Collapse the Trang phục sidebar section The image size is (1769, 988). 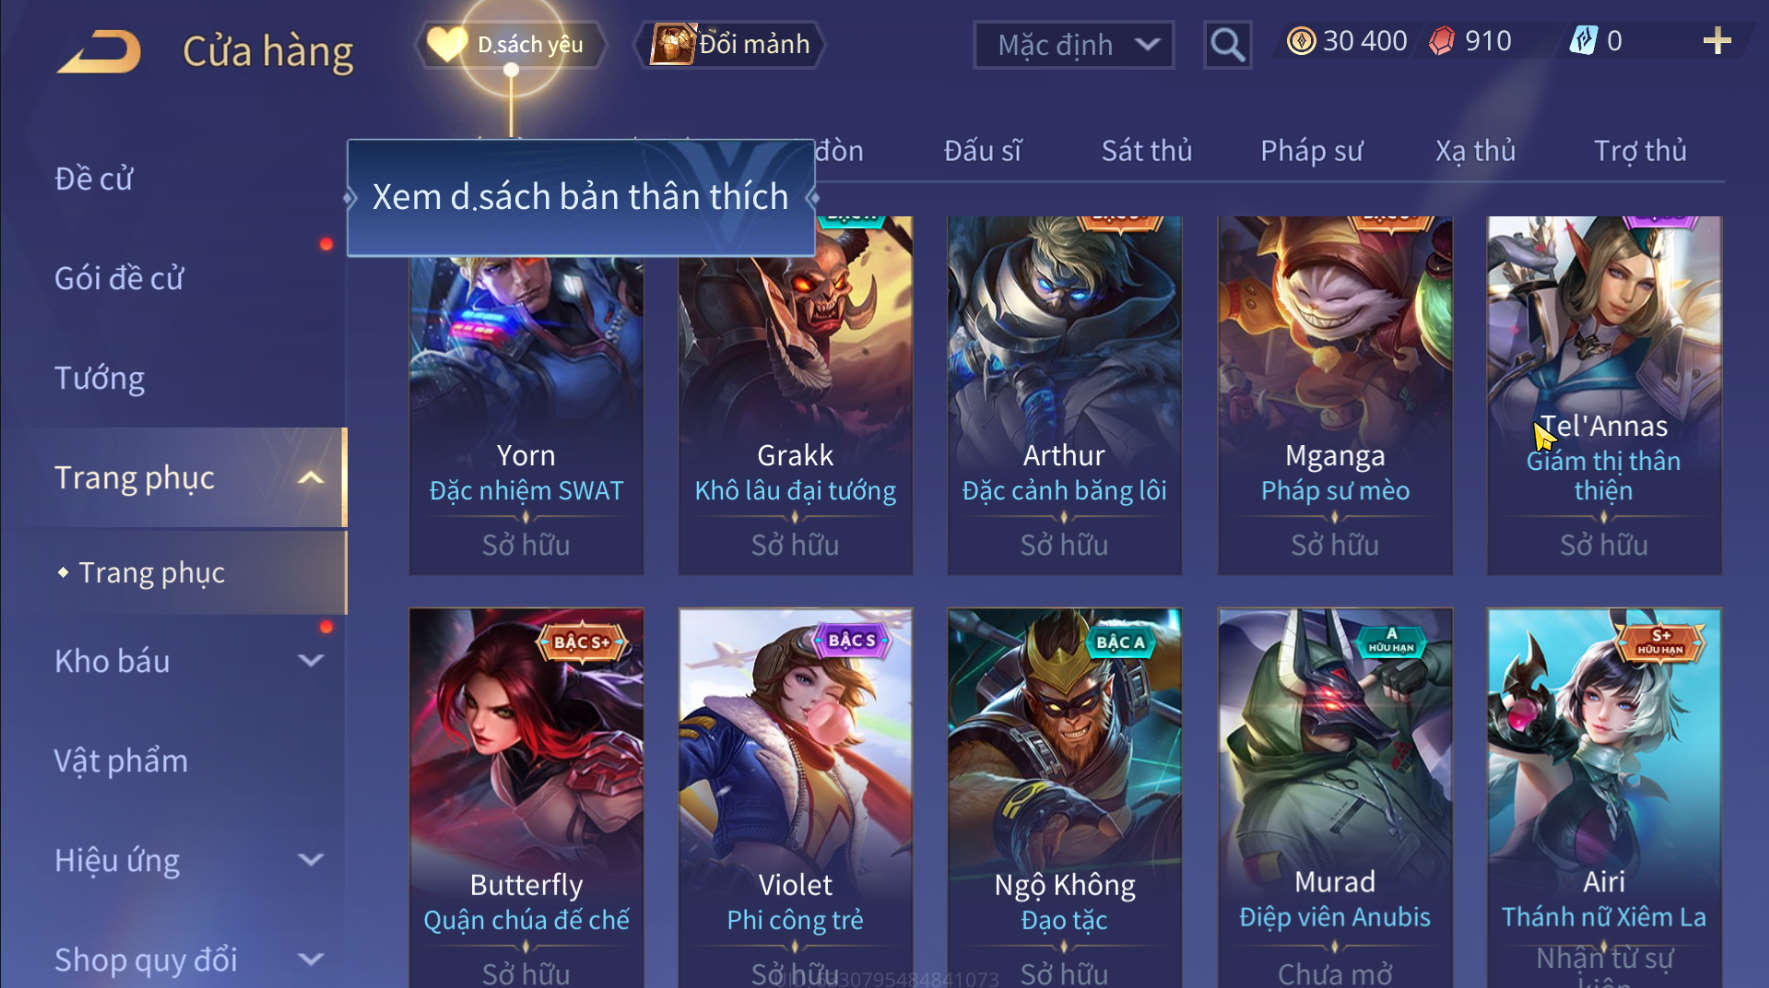click(x=311, y=478)
